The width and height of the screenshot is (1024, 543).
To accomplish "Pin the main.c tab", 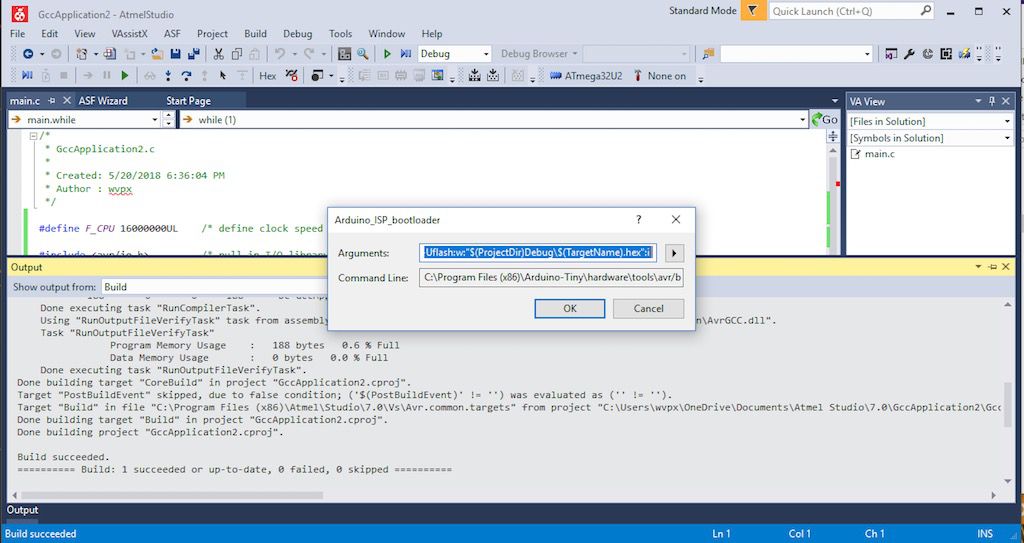I will [x=52, y=101].
